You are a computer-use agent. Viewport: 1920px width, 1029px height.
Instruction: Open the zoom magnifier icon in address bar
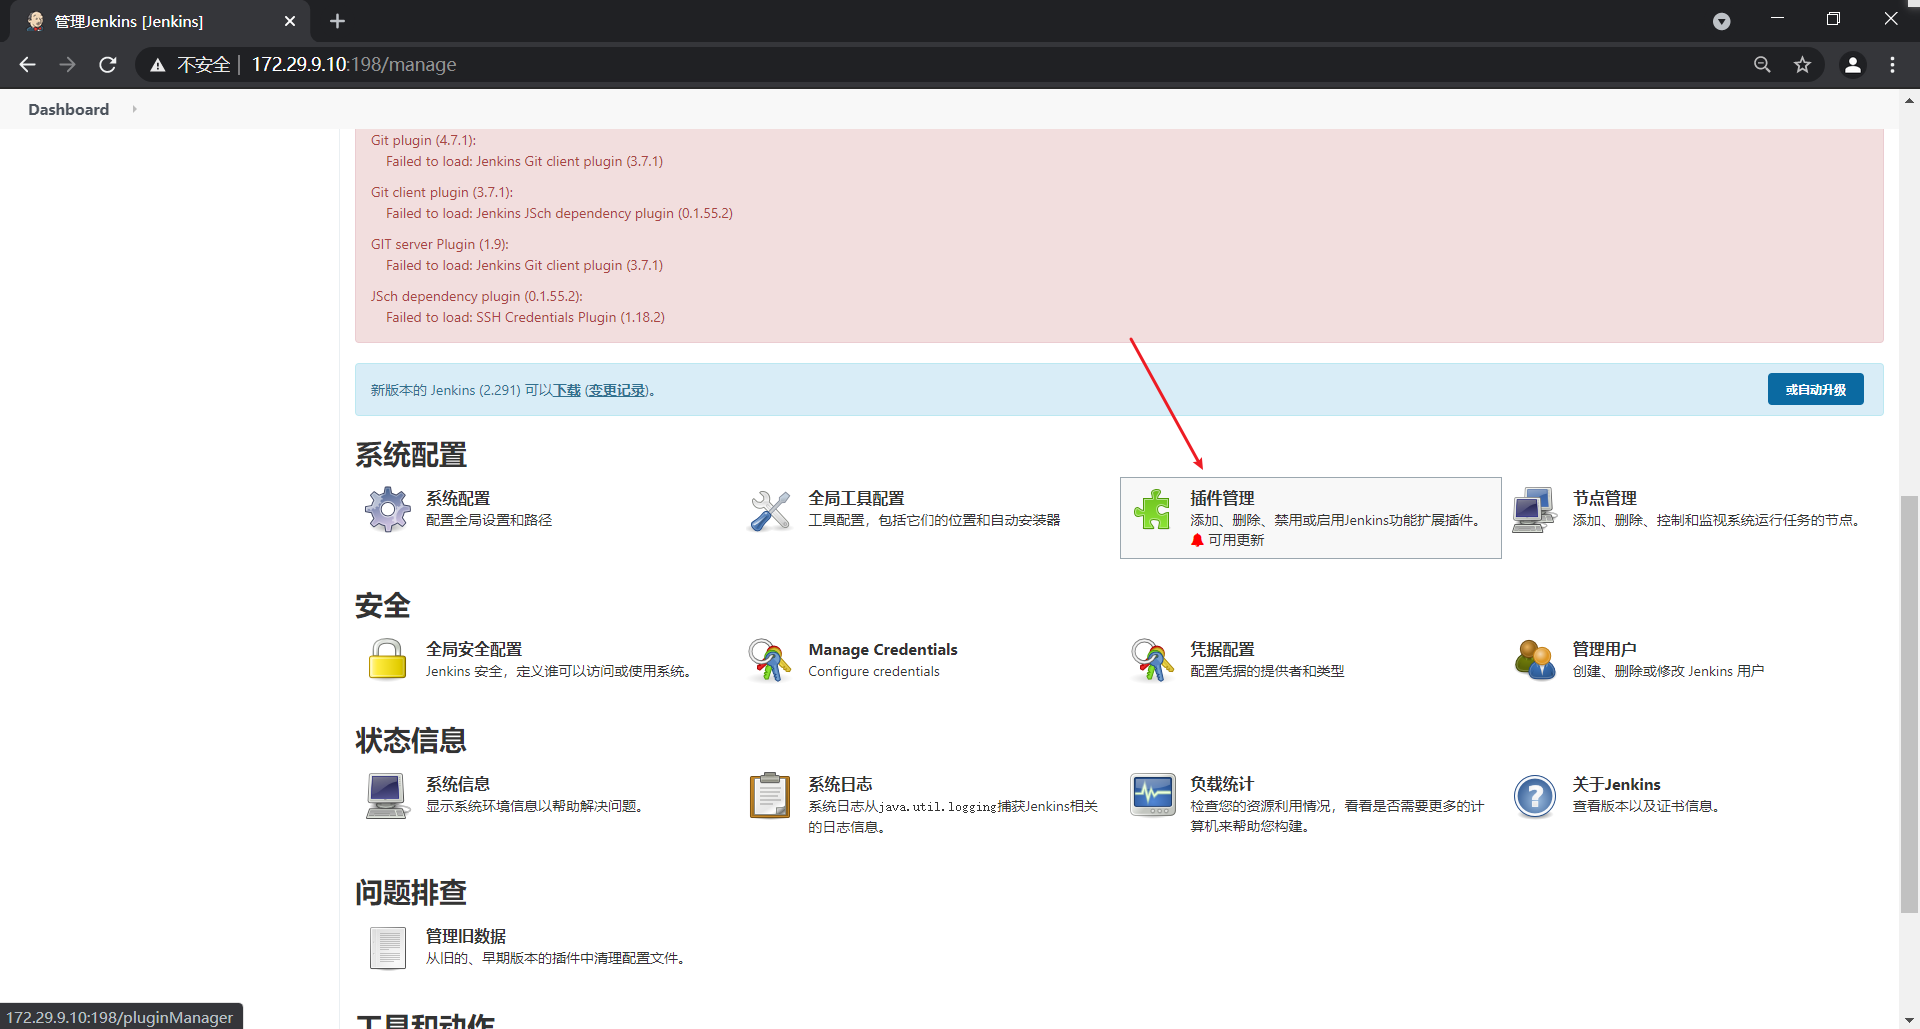pyautogui.click(x=1762, y=65)
